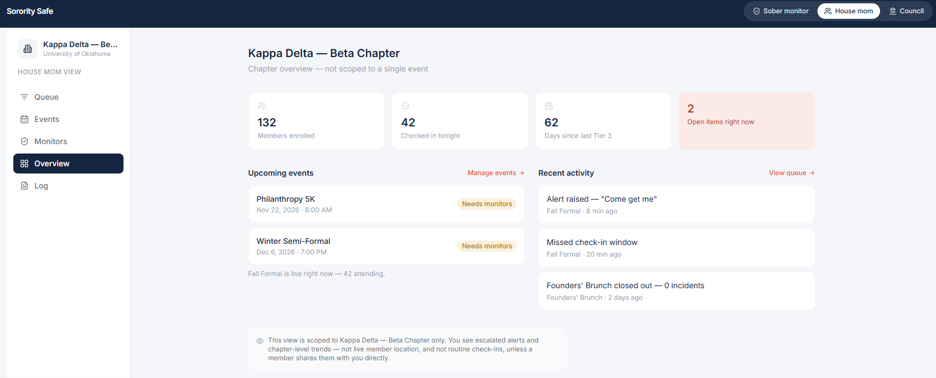The height and width of the screenshot is (378, 936).
Task: Open the Founders' Brunch closed out activity
Action: coord(676,291)
